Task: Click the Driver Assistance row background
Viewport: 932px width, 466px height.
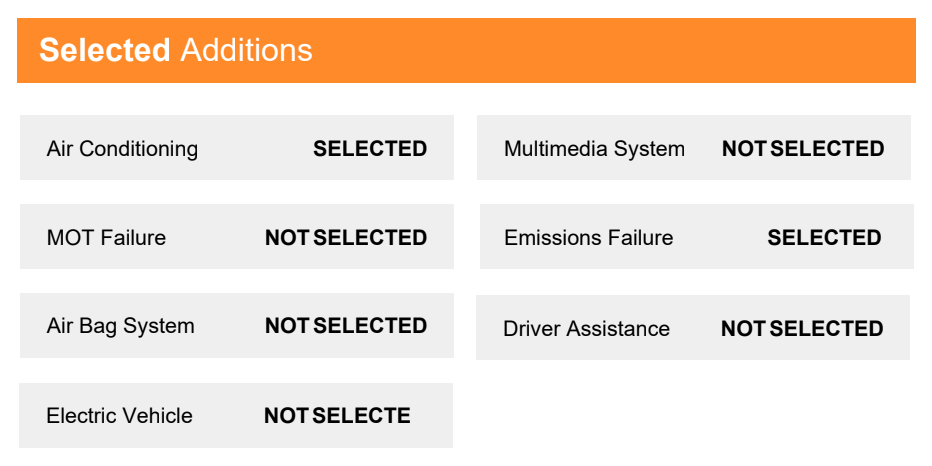Action: tap(692, 328)
